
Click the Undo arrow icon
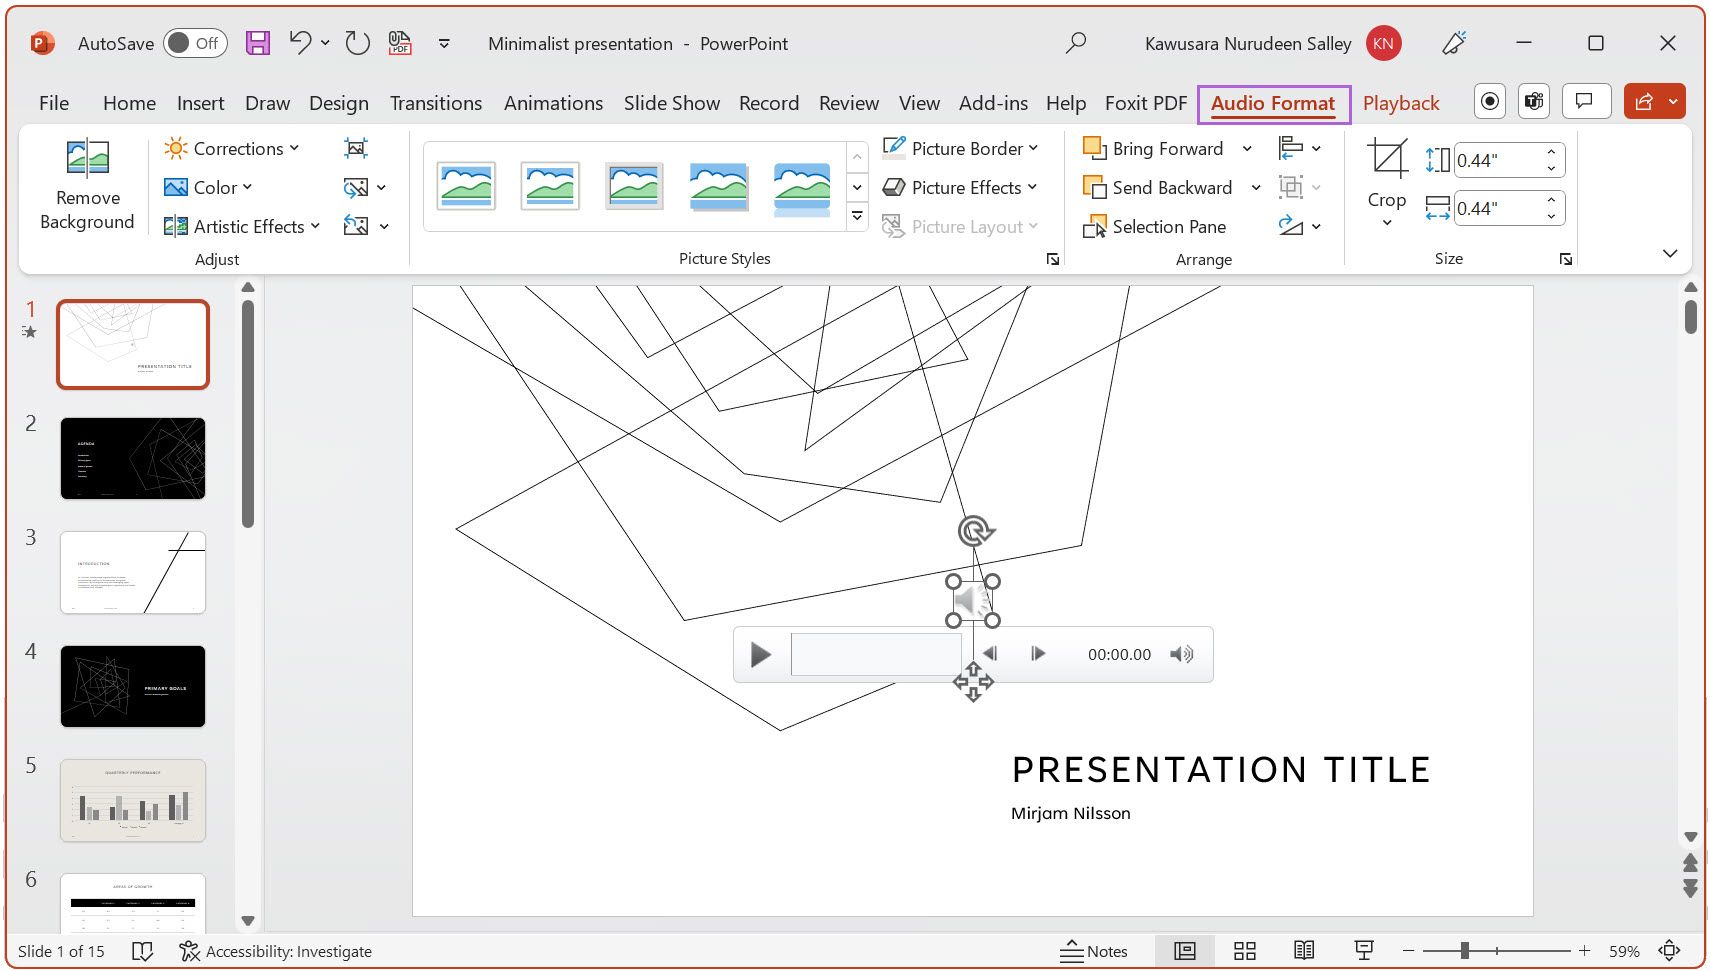click(x=300, y=42)
